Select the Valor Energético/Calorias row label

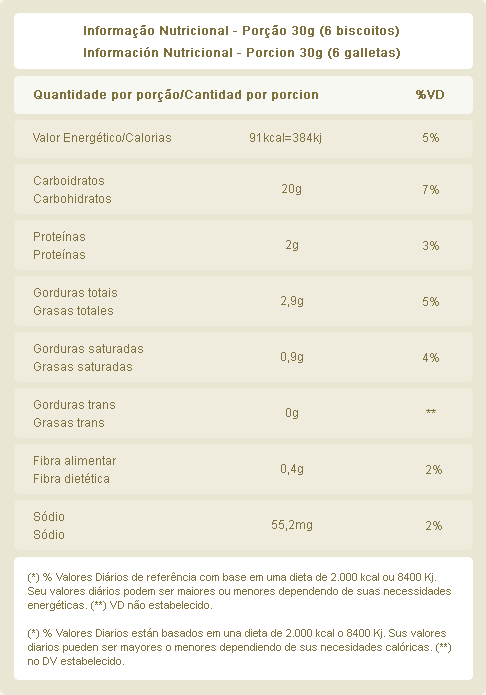click(x=102, y=138)
